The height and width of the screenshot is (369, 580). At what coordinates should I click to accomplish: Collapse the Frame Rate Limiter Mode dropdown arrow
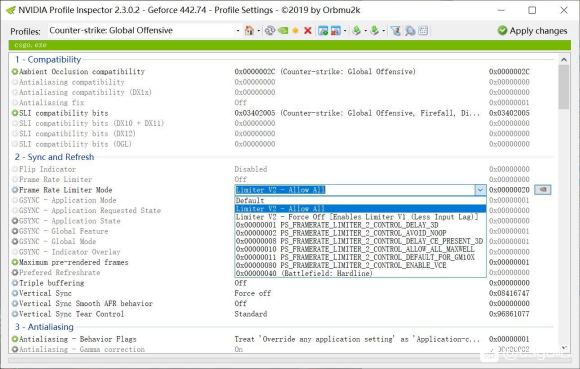(x=480, y=190)
